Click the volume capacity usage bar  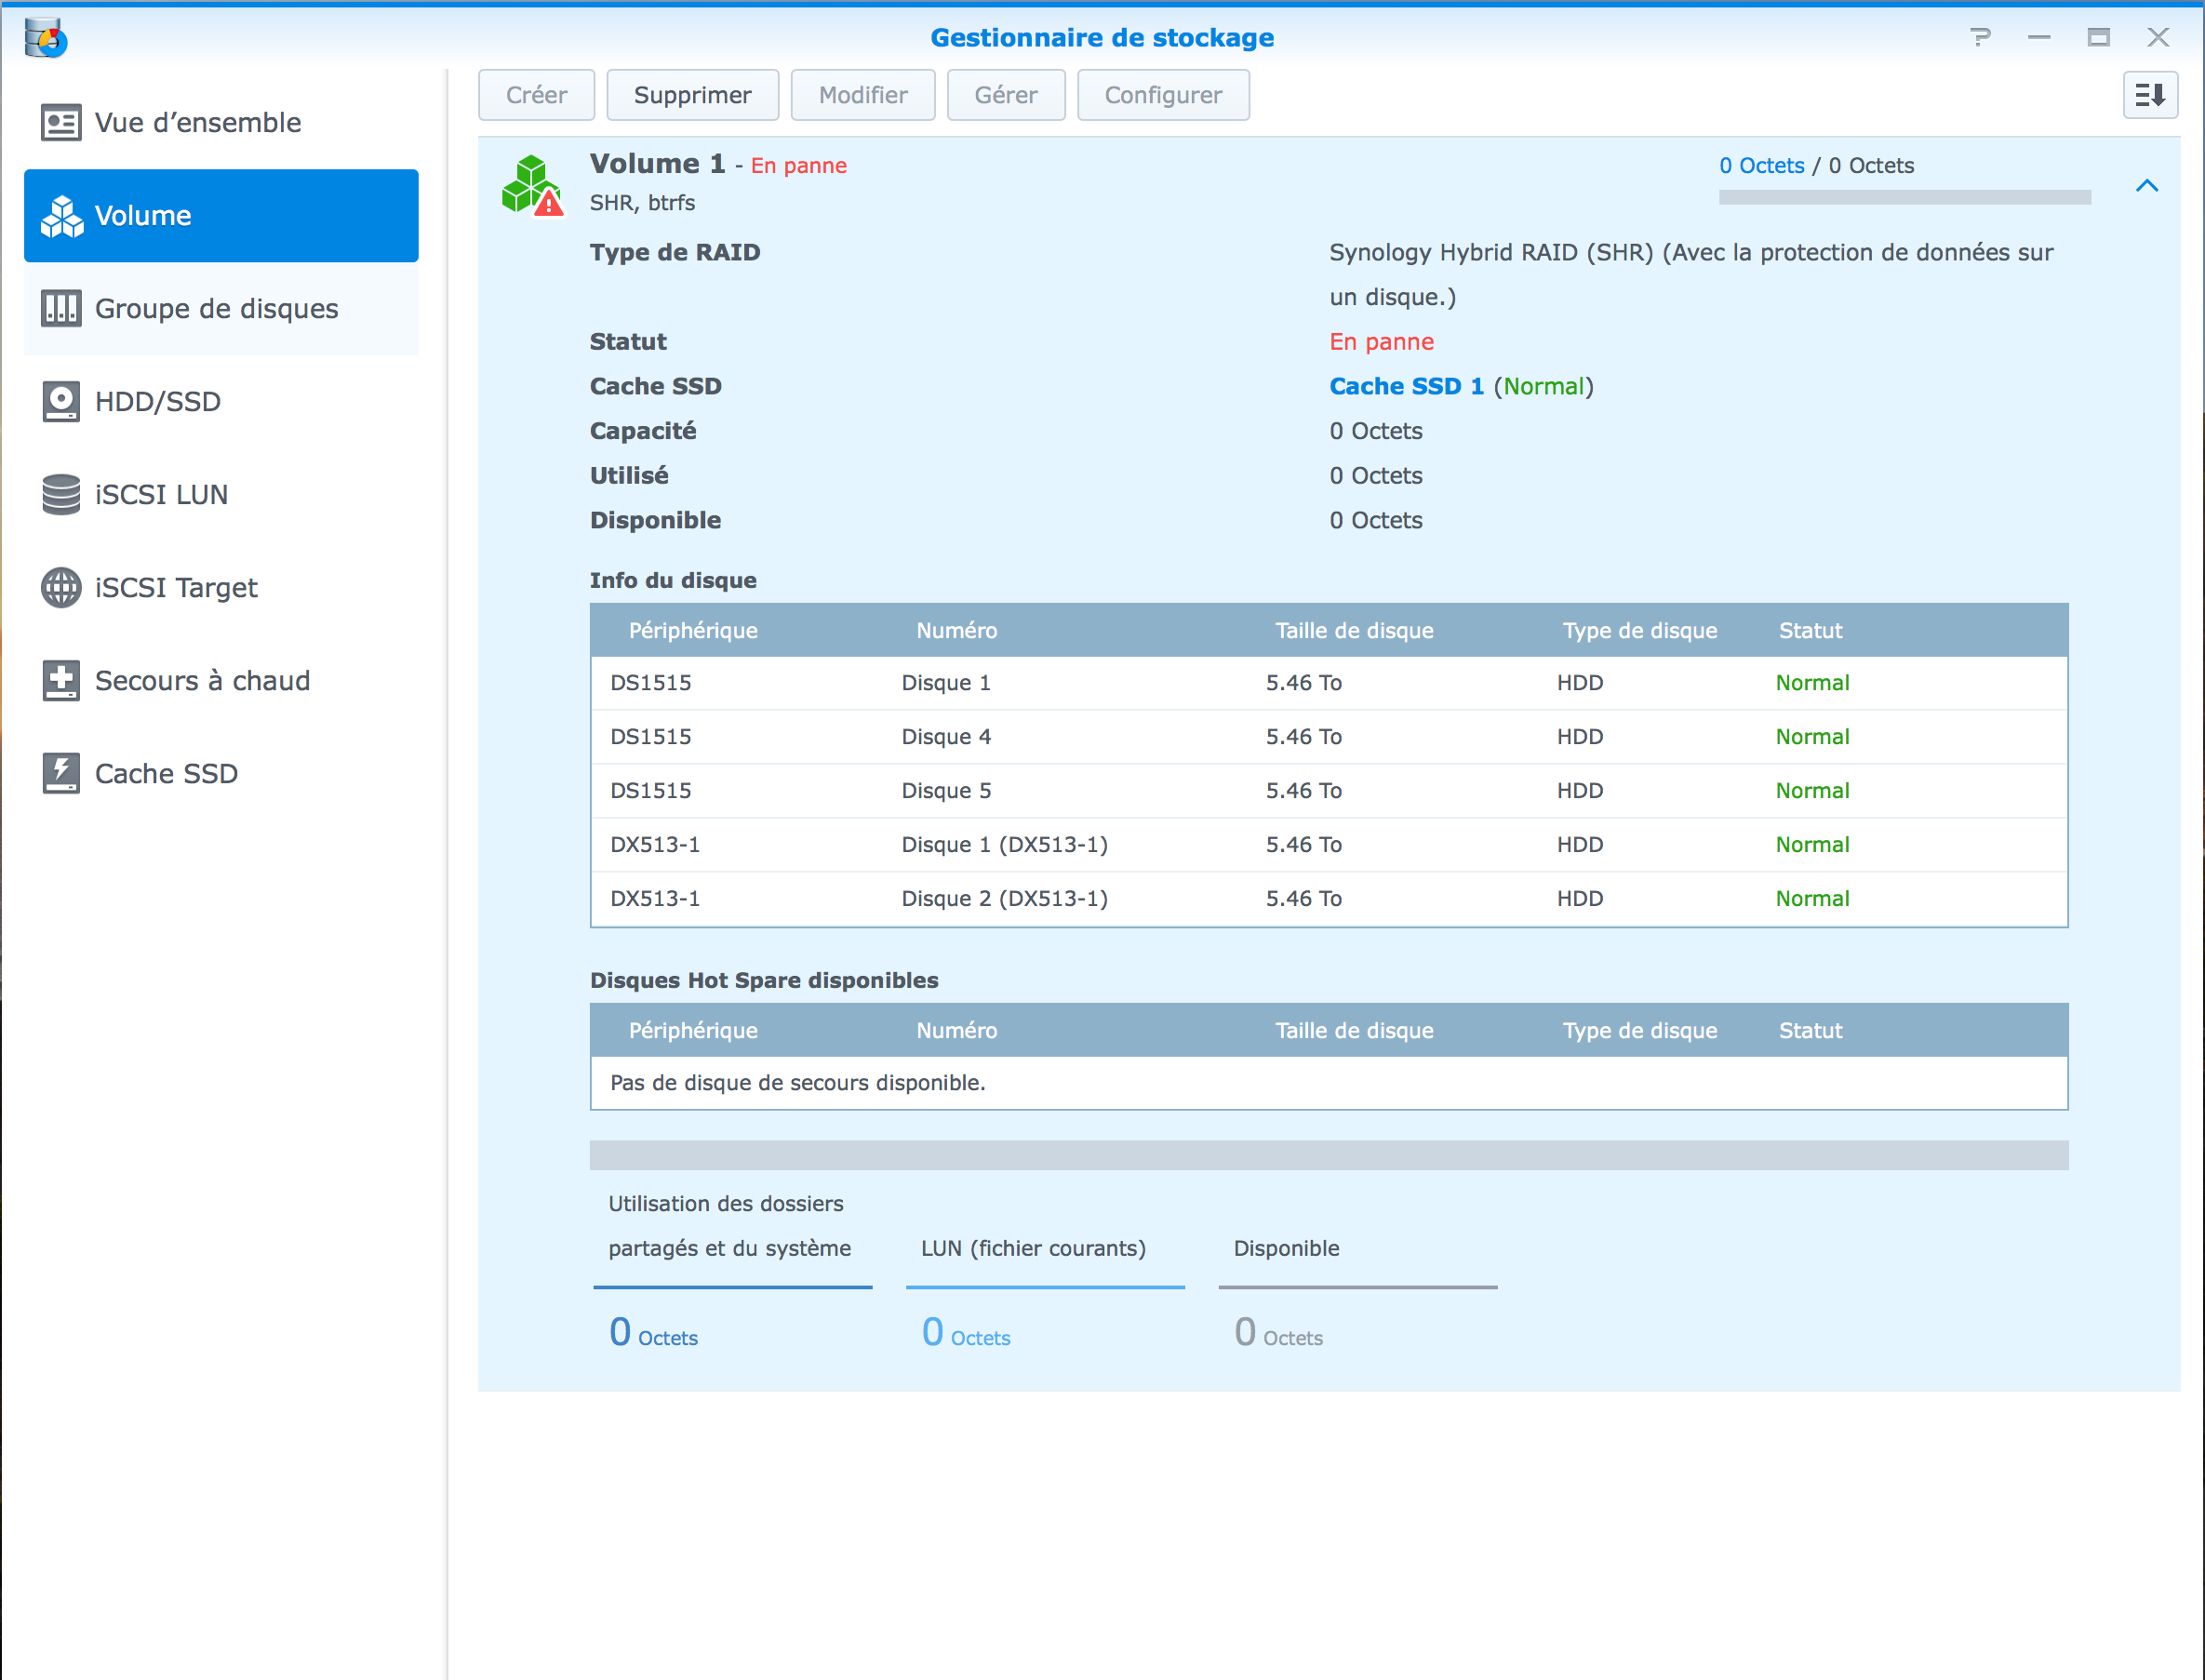(x=1904, y=197)
